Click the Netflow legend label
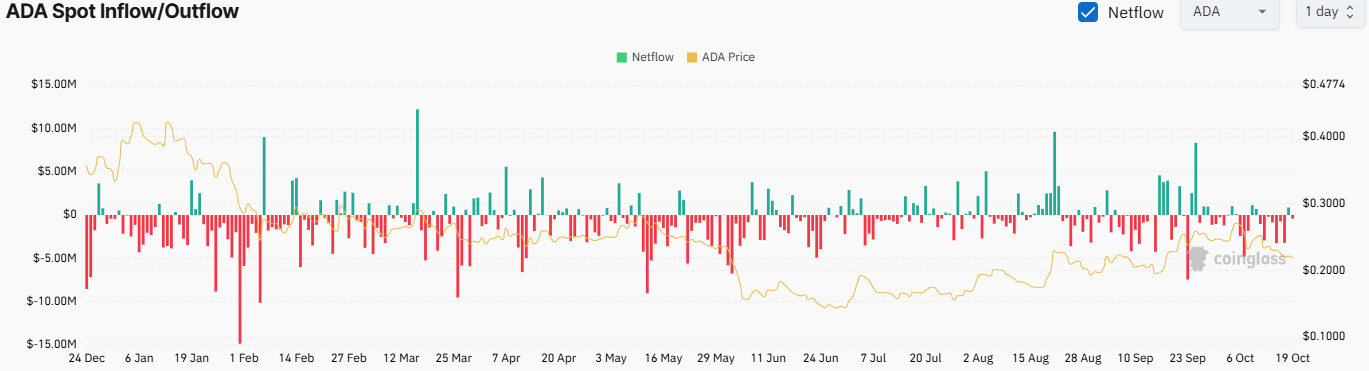The image size is (1369, 371). [653, 57]
